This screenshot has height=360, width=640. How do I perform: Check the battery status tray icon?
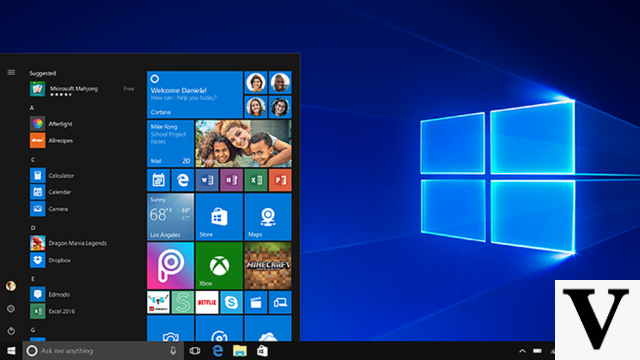click(x=538, y=351)
